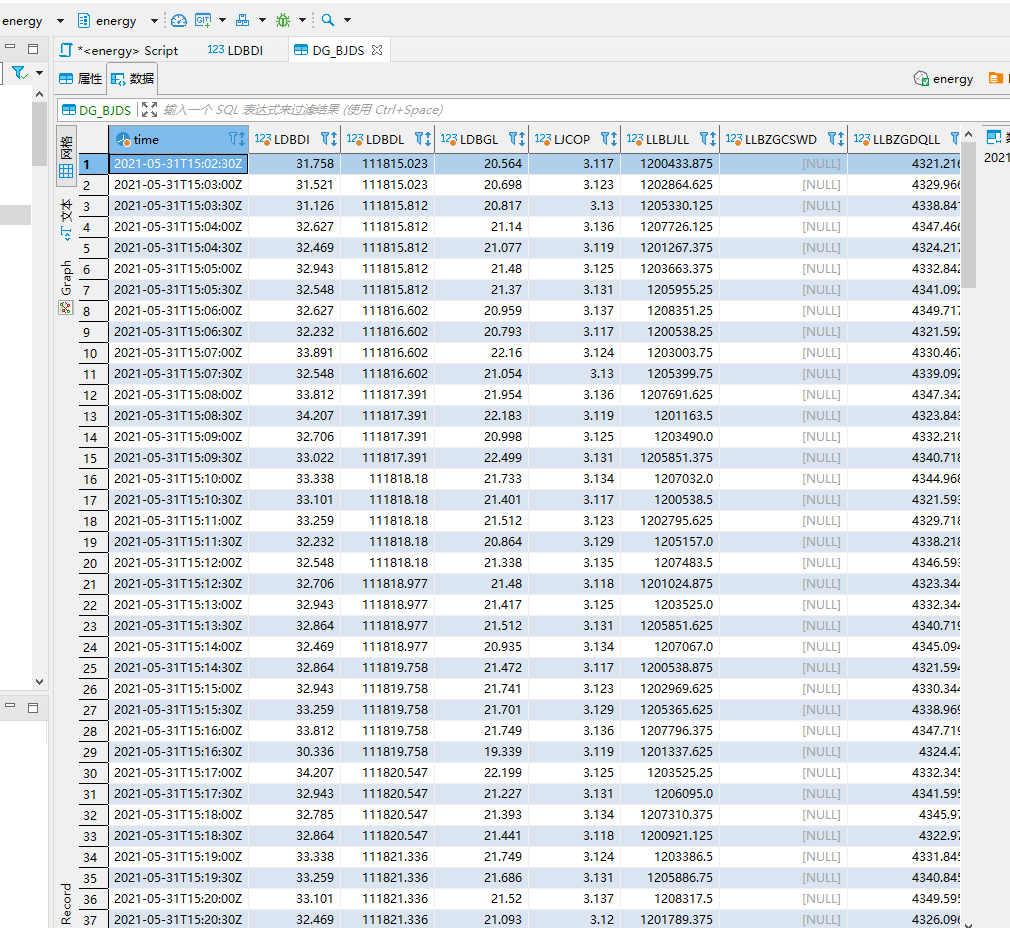
Task: Select row number 1 header
Action: pyautogui.click(x=93, y=164)
